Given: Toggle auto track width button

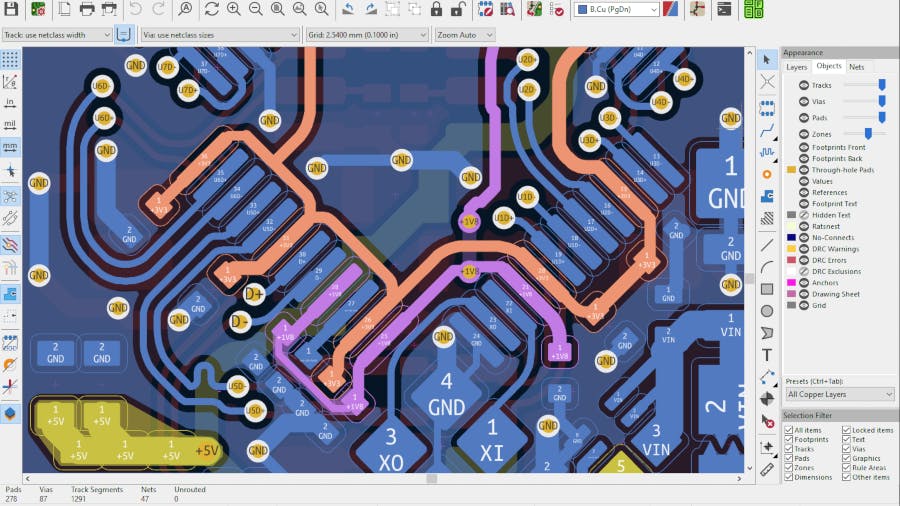Looking at the screenshot, I should (123, 34).
